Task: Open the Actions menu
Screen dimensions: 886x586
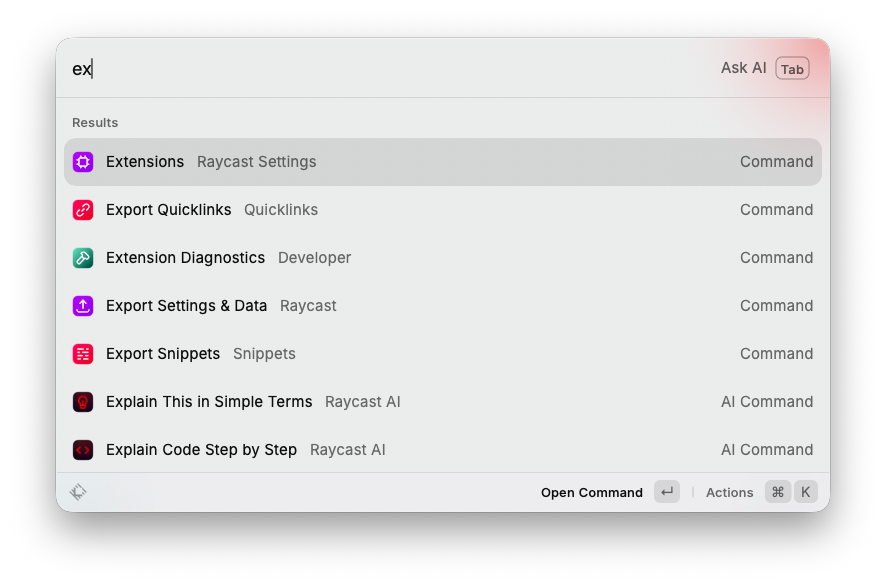Action: pos(729,492)
